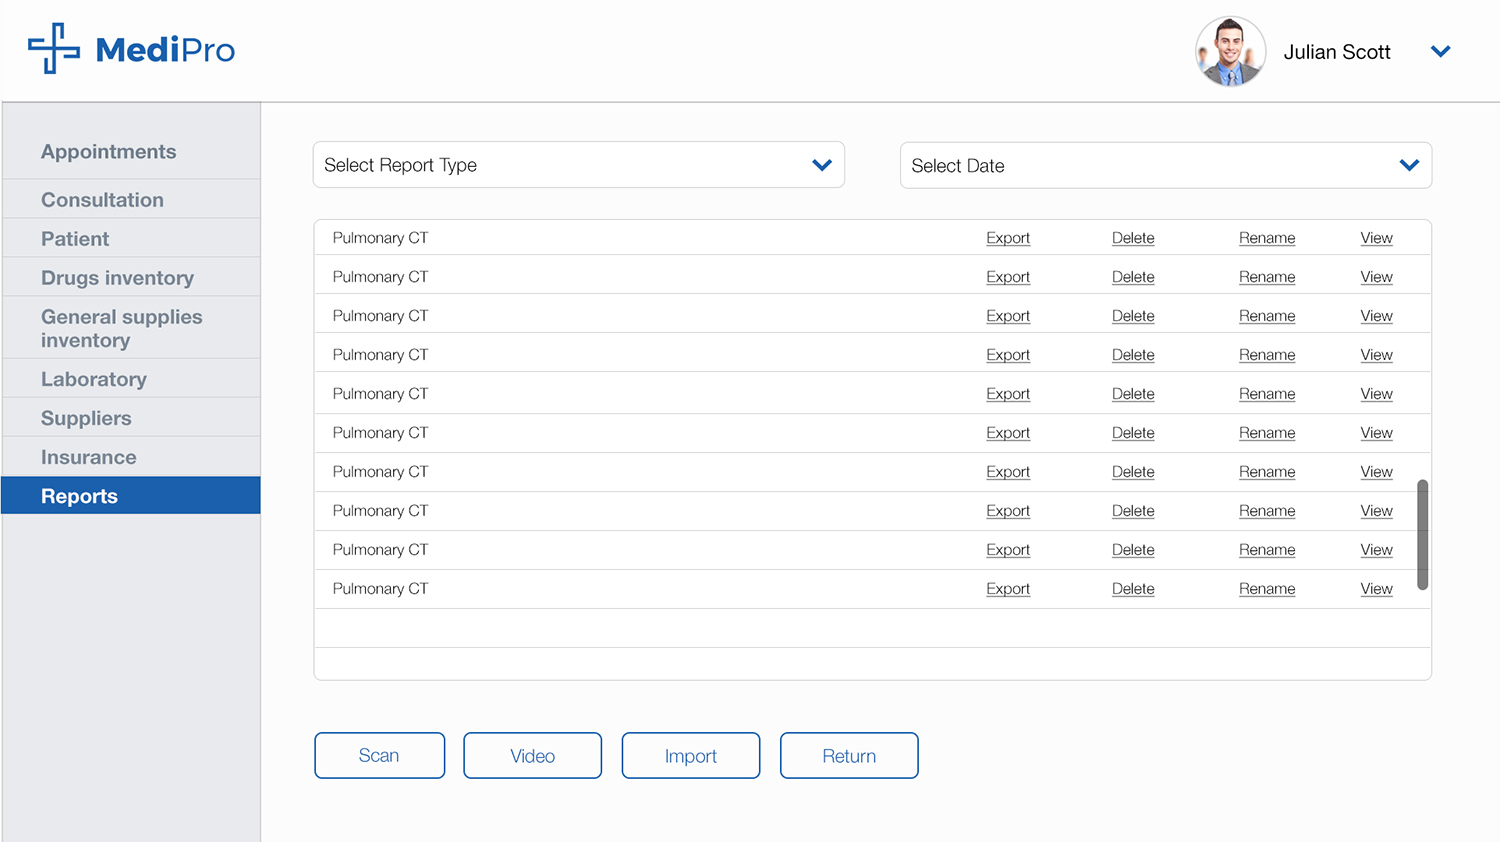
Task: Rename the third Pulmonary CT report
Action: 1266,316
